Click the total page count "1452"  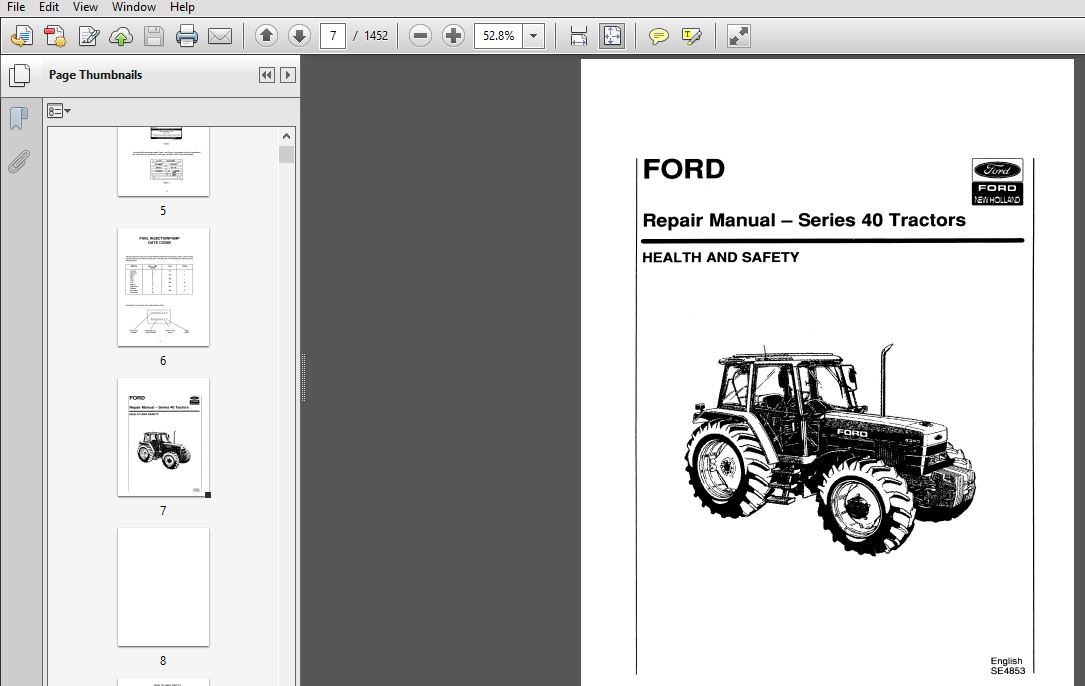(376, 36)
